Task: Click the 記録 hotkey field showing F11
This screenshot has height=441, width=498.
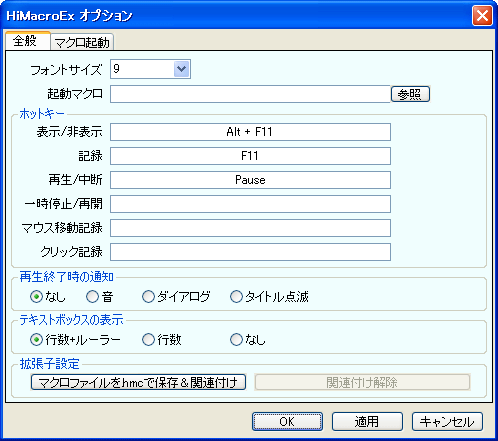Action: click(x=250, y=156)
